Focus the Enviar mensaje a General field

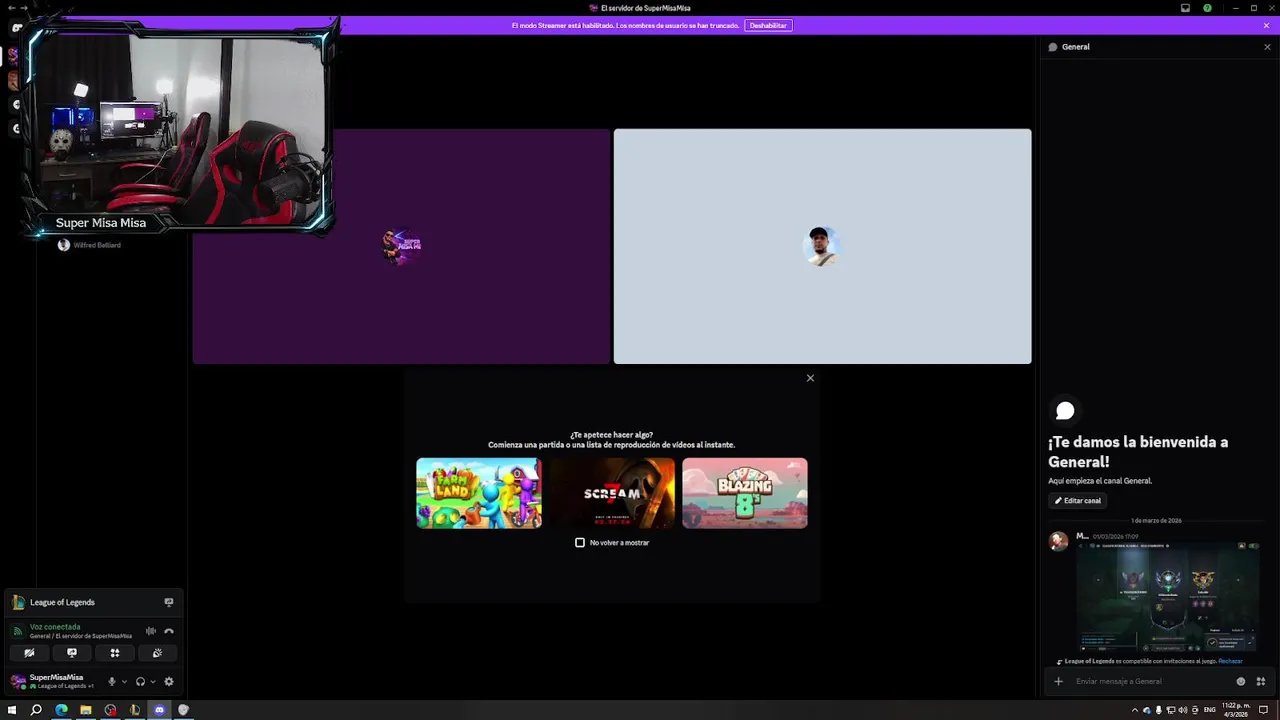(x=1150, y=681)
